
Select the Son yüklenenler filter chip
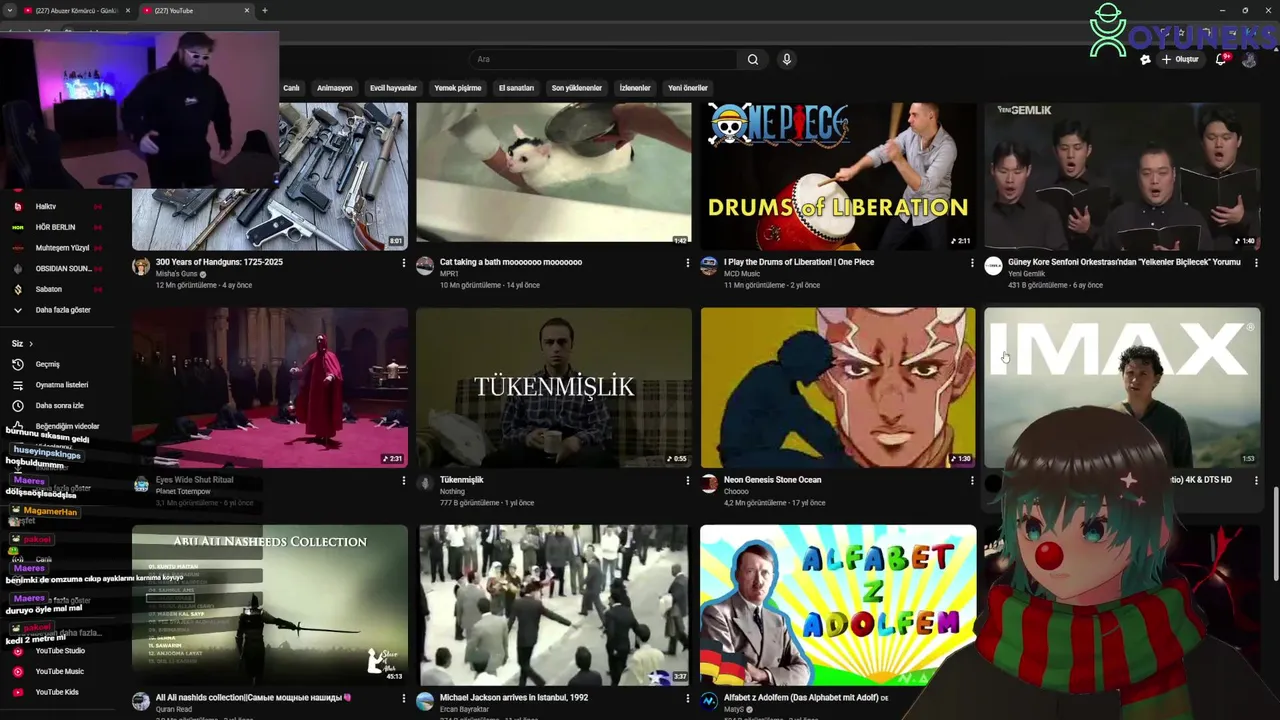(x=576, y=88)
